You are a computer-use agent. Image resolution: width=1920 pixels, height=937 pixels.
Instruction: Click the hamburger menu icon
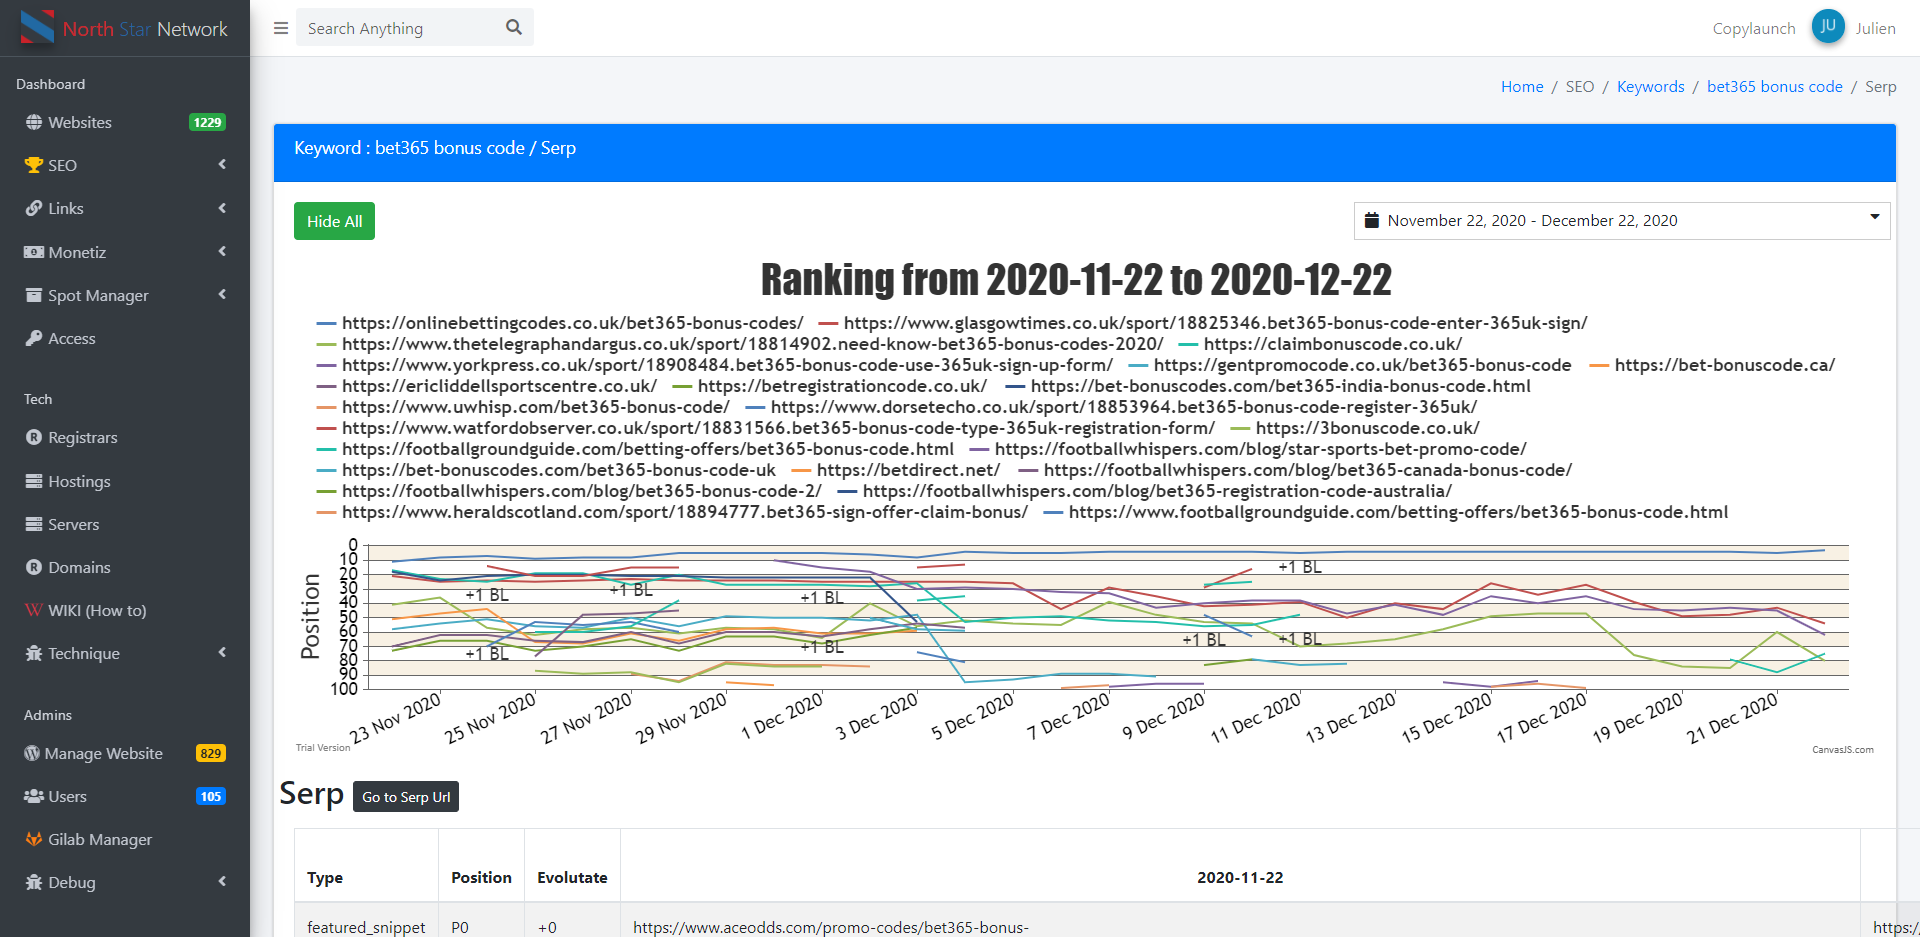281,28
